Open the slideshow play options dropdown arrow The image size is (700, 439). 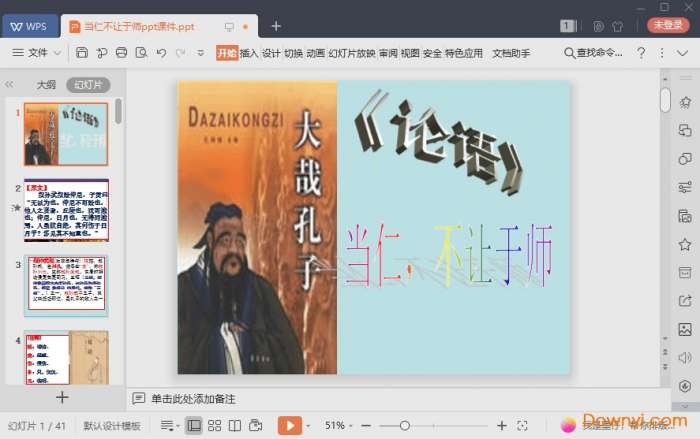[x=308, y=426]
